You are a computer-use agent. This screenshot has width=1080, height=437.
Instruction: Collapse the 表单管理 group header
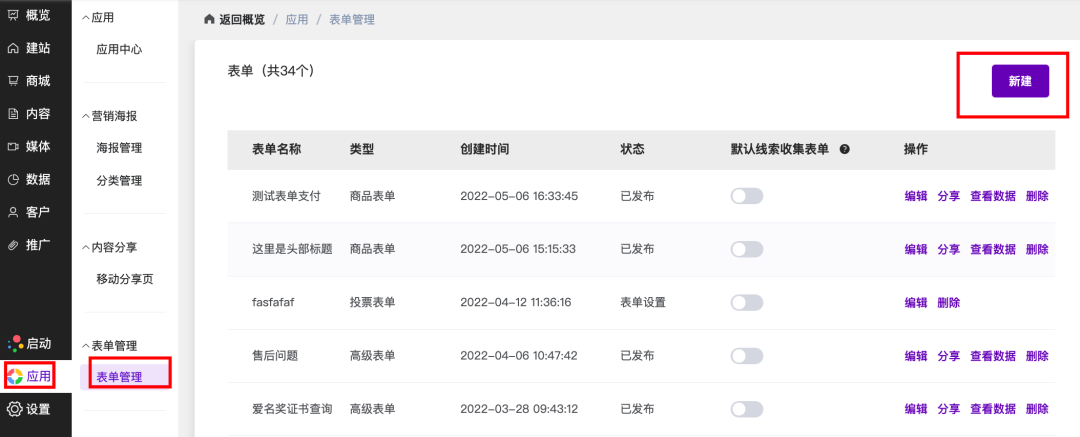(x=86, y=346)
